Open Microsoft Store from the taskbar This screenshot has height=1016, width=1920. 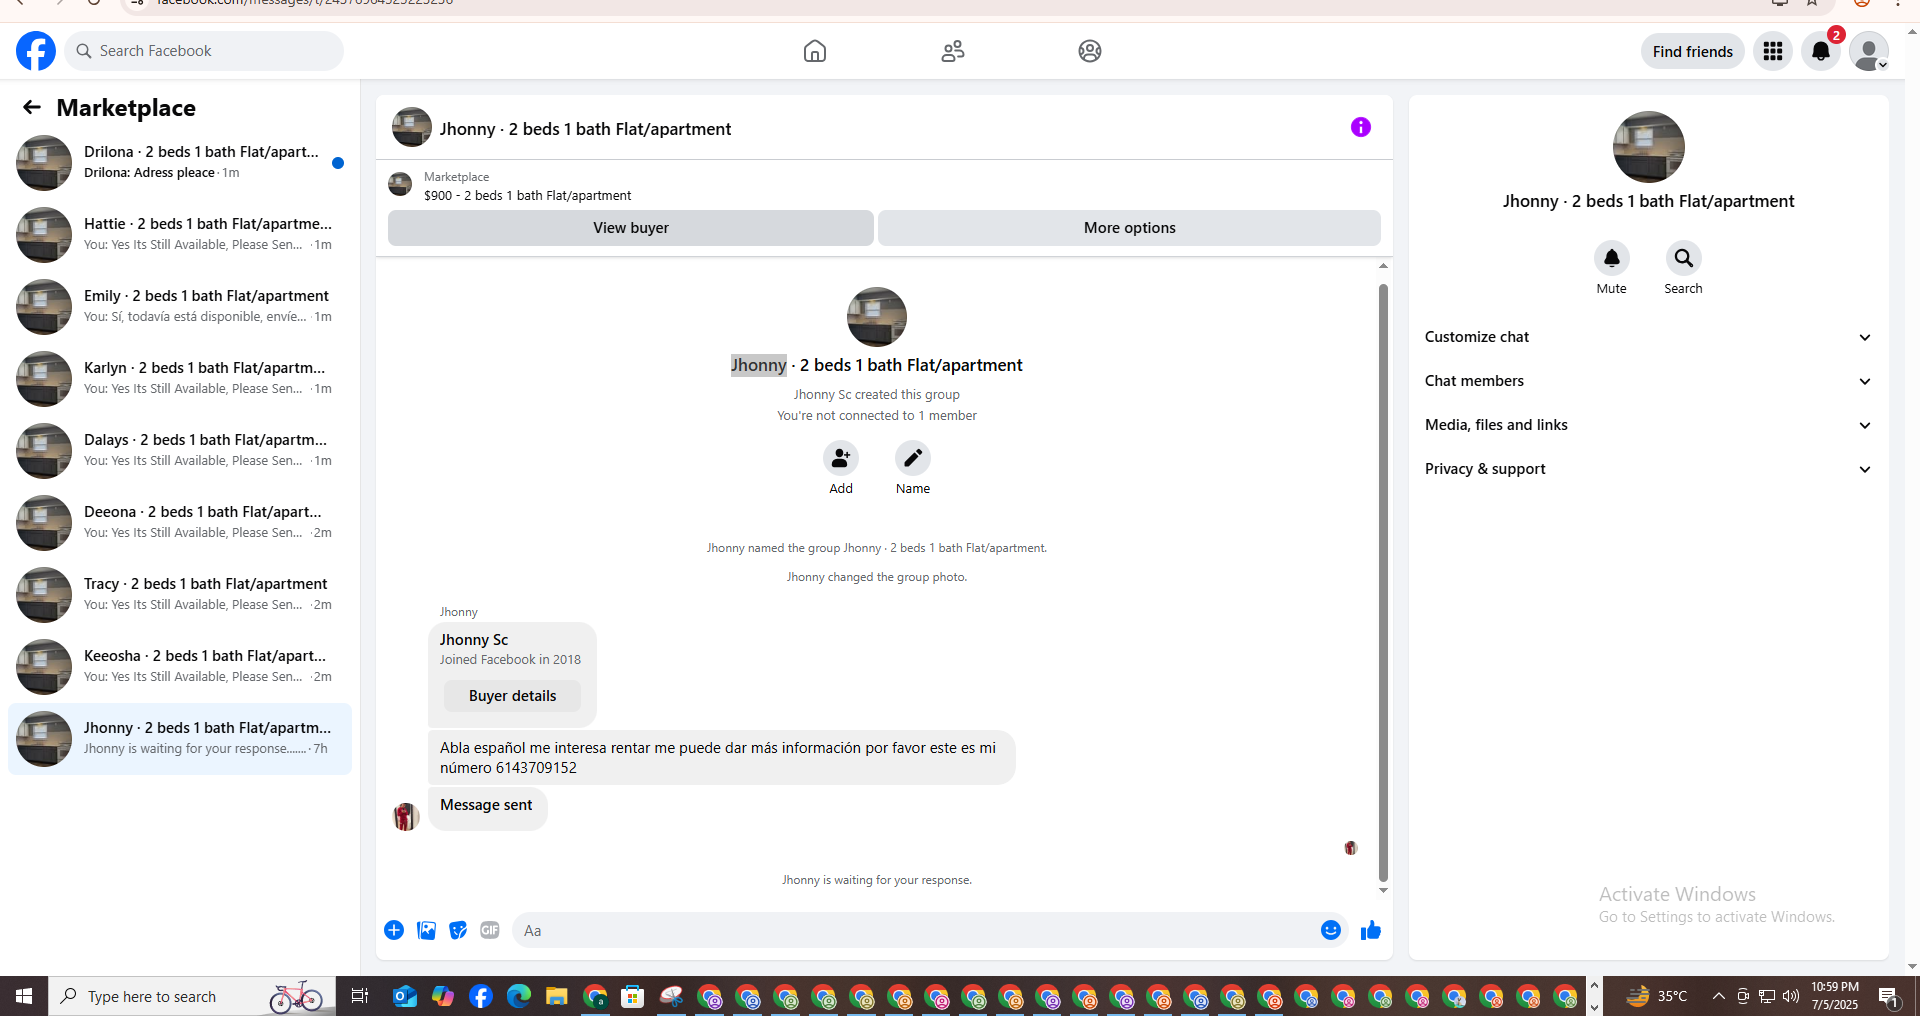[632, 996]
